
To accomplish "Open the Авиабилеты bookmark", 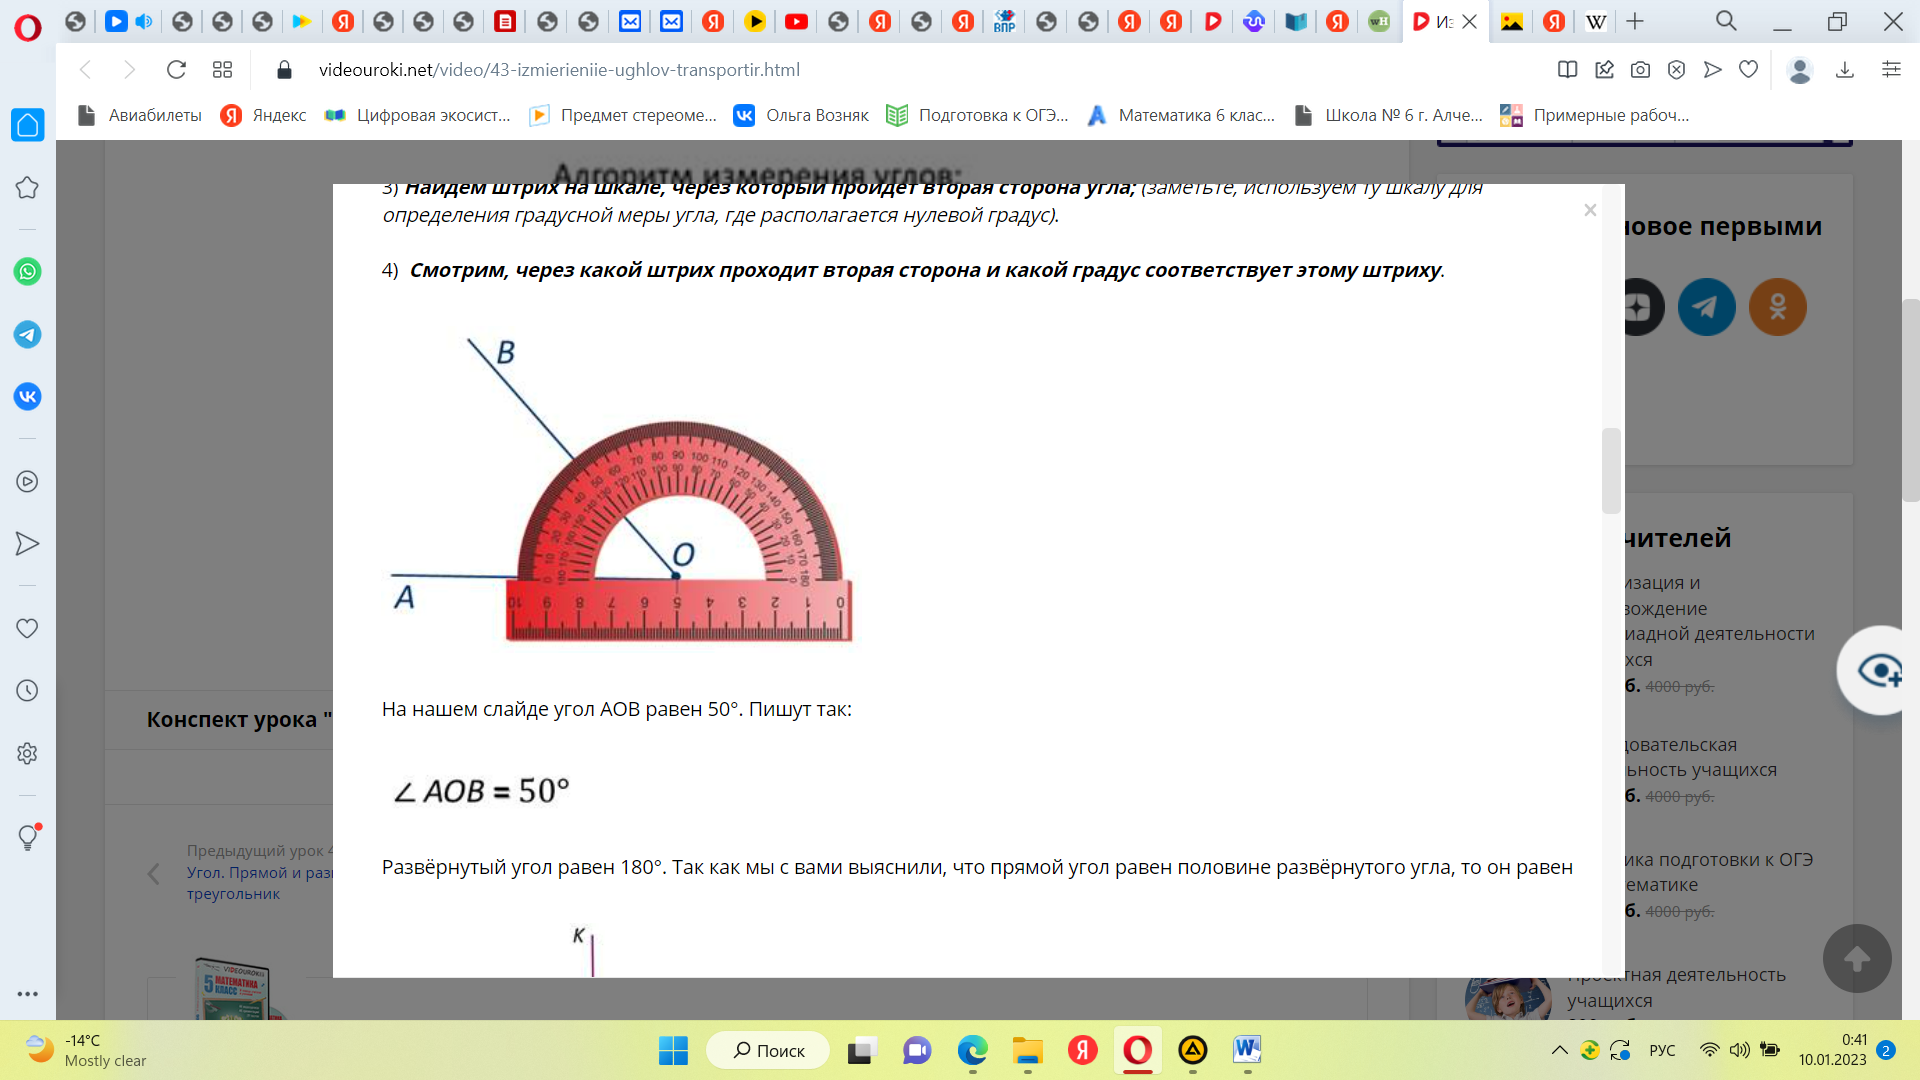I will tap(140, 115).
